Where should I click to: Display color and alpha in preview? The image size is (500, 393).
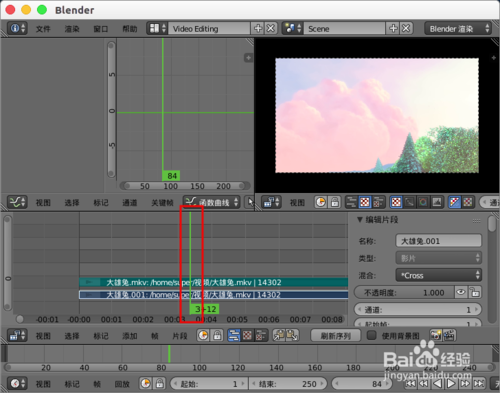(x=454, y=202)
